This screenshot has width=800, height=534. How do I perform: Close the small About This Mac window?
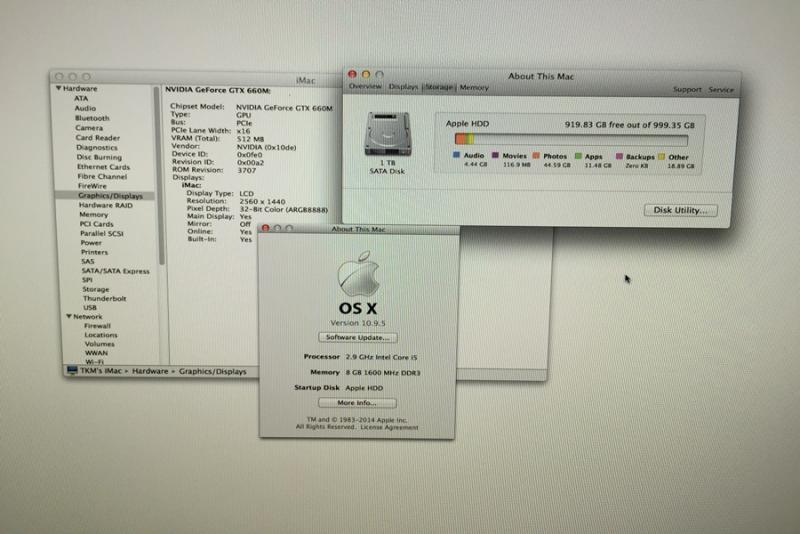click(x=265, y=228)
